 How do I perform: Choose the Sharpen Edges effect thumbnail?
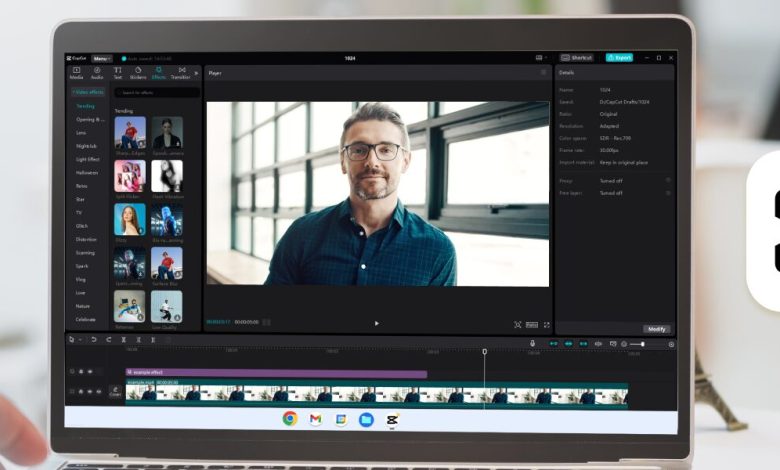(x=130, y=133)
